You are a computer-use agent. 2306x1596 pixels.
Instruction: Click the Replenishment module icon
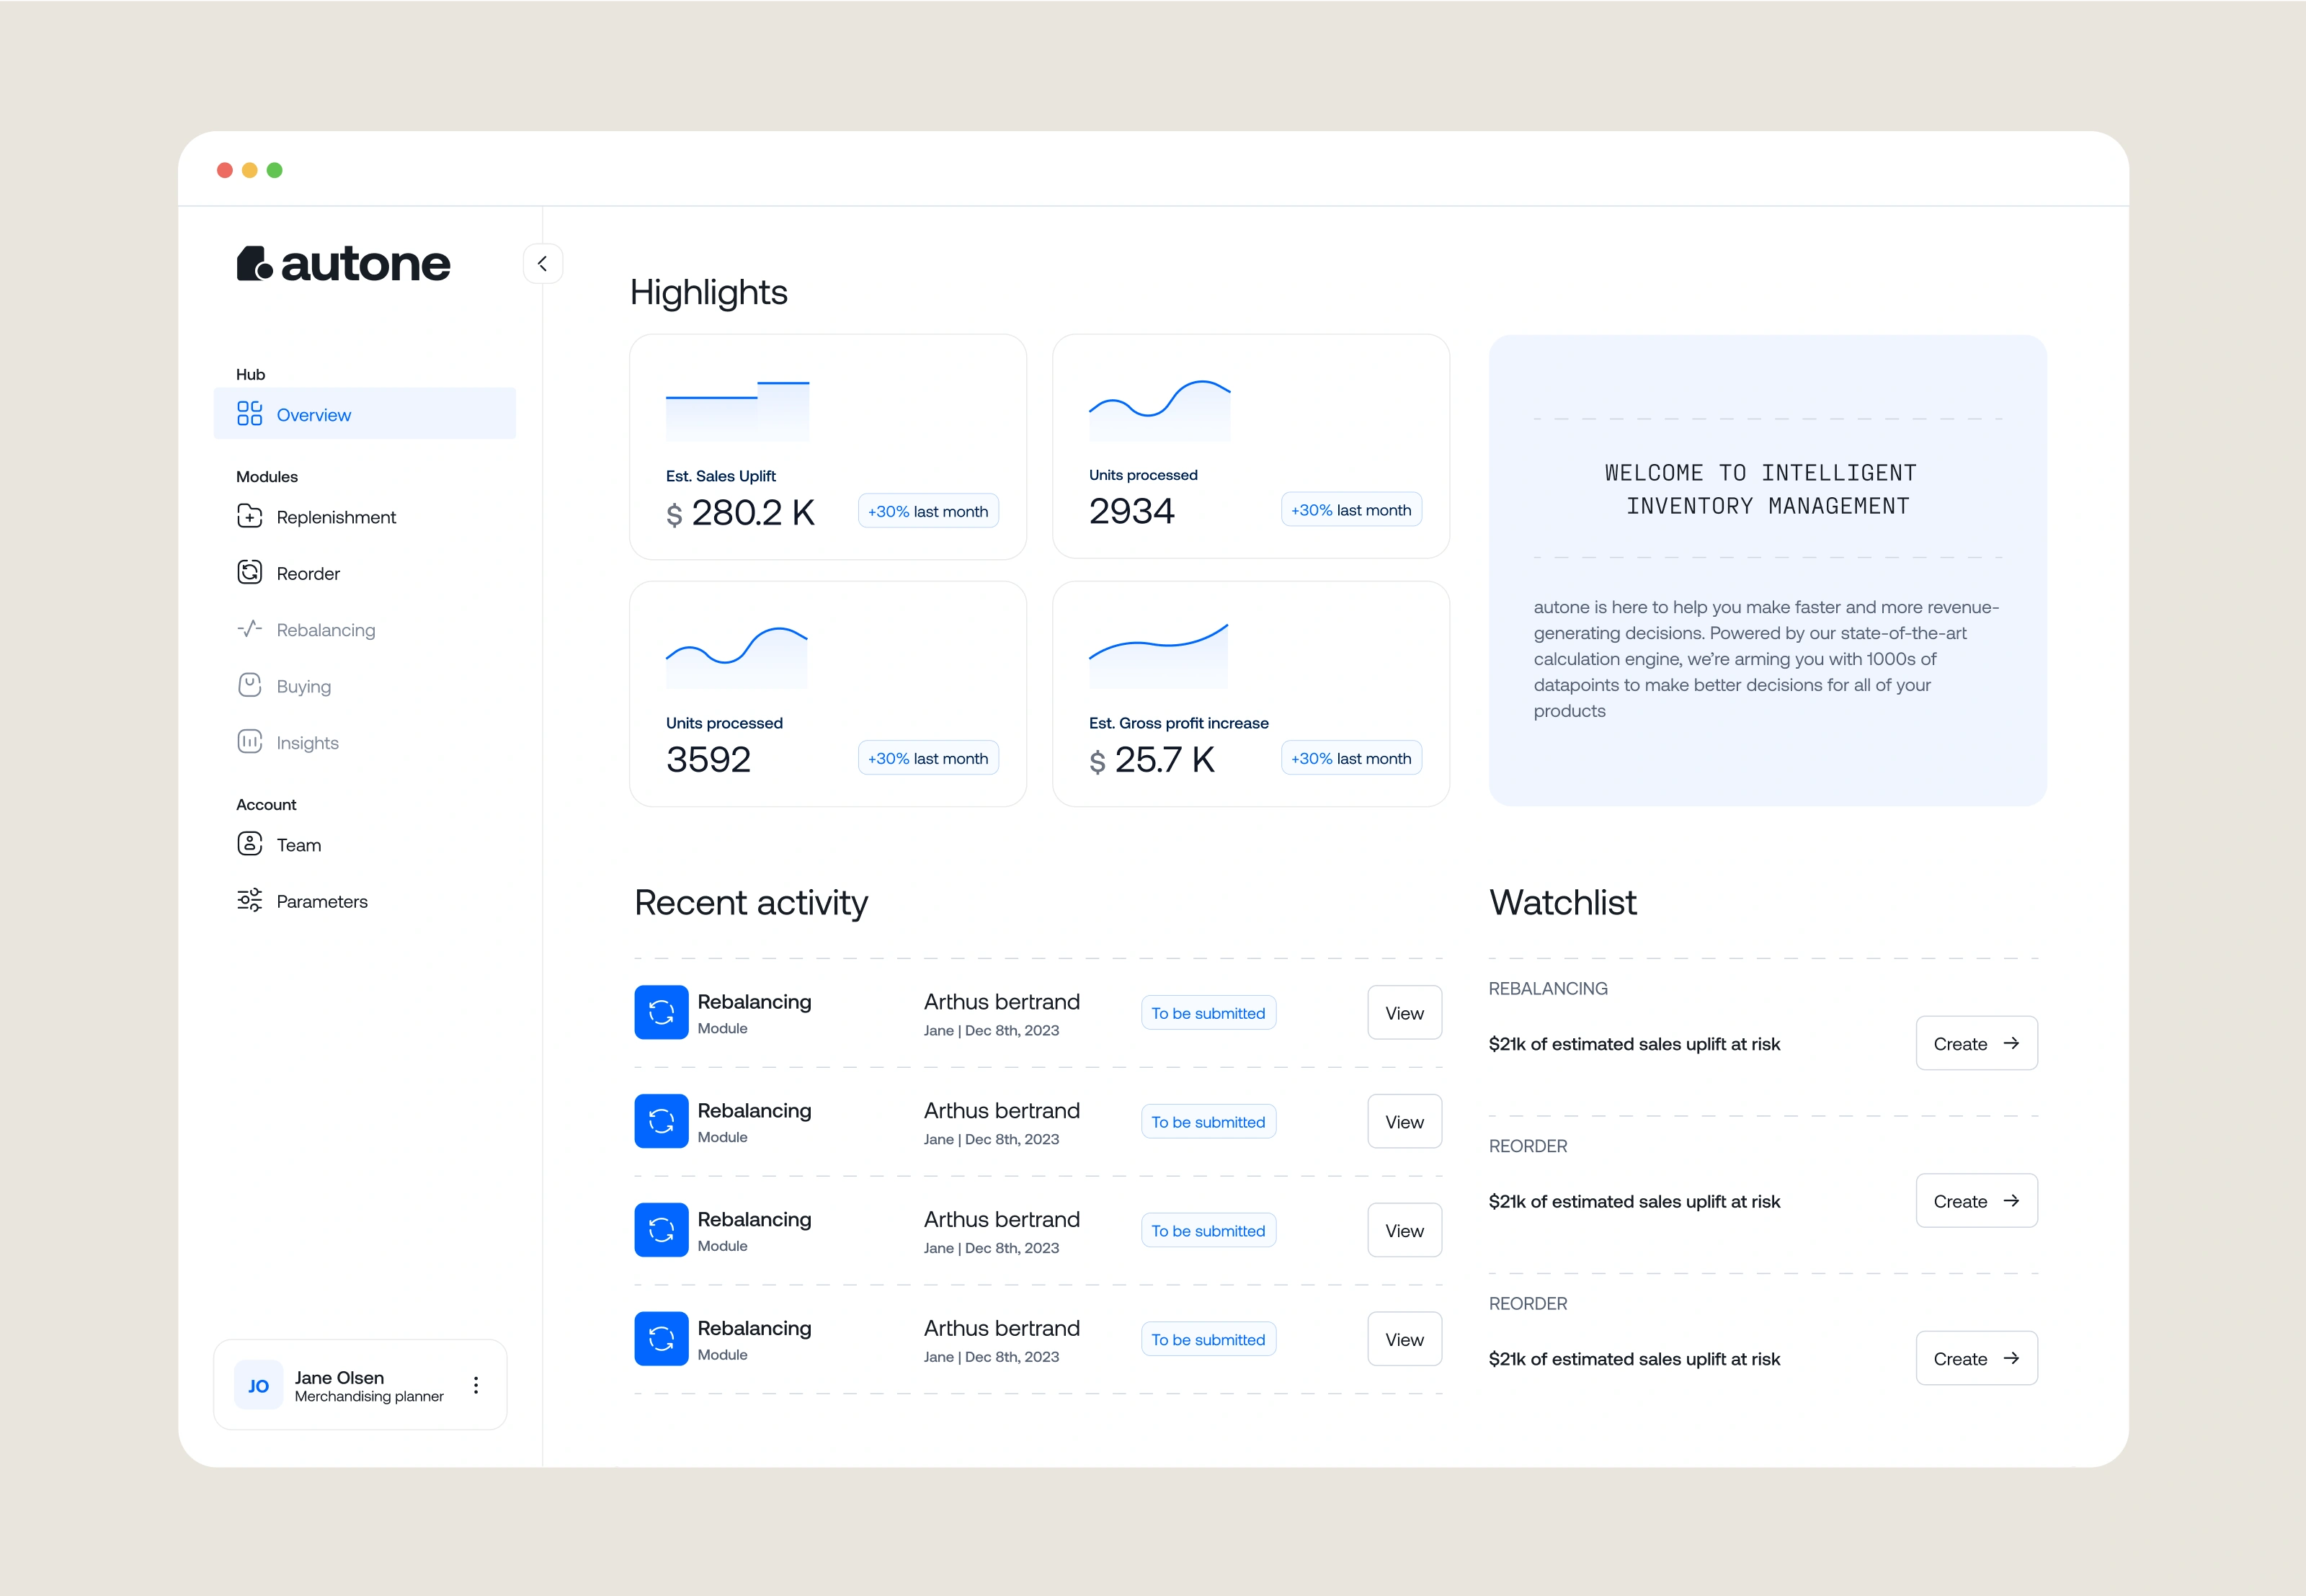click(249, 516)
